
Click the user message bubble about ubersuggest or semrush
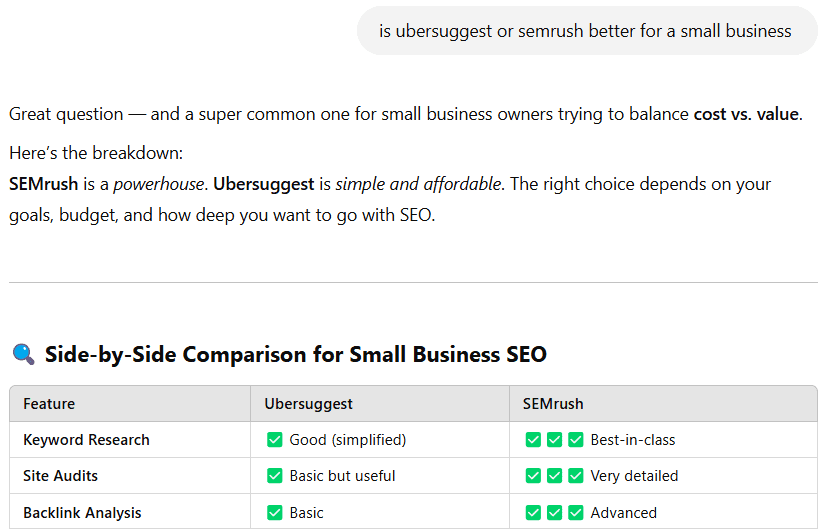point(586,31)
